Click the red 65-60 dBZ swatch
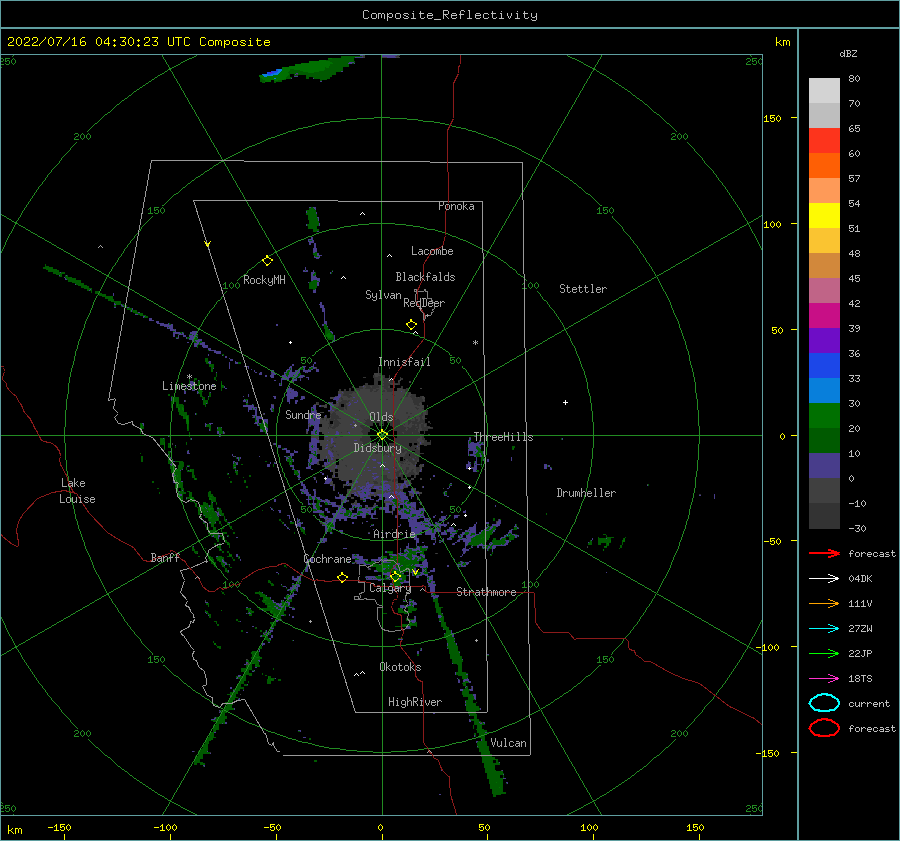This screenshot has height=841, width=900. coord(824,141)
